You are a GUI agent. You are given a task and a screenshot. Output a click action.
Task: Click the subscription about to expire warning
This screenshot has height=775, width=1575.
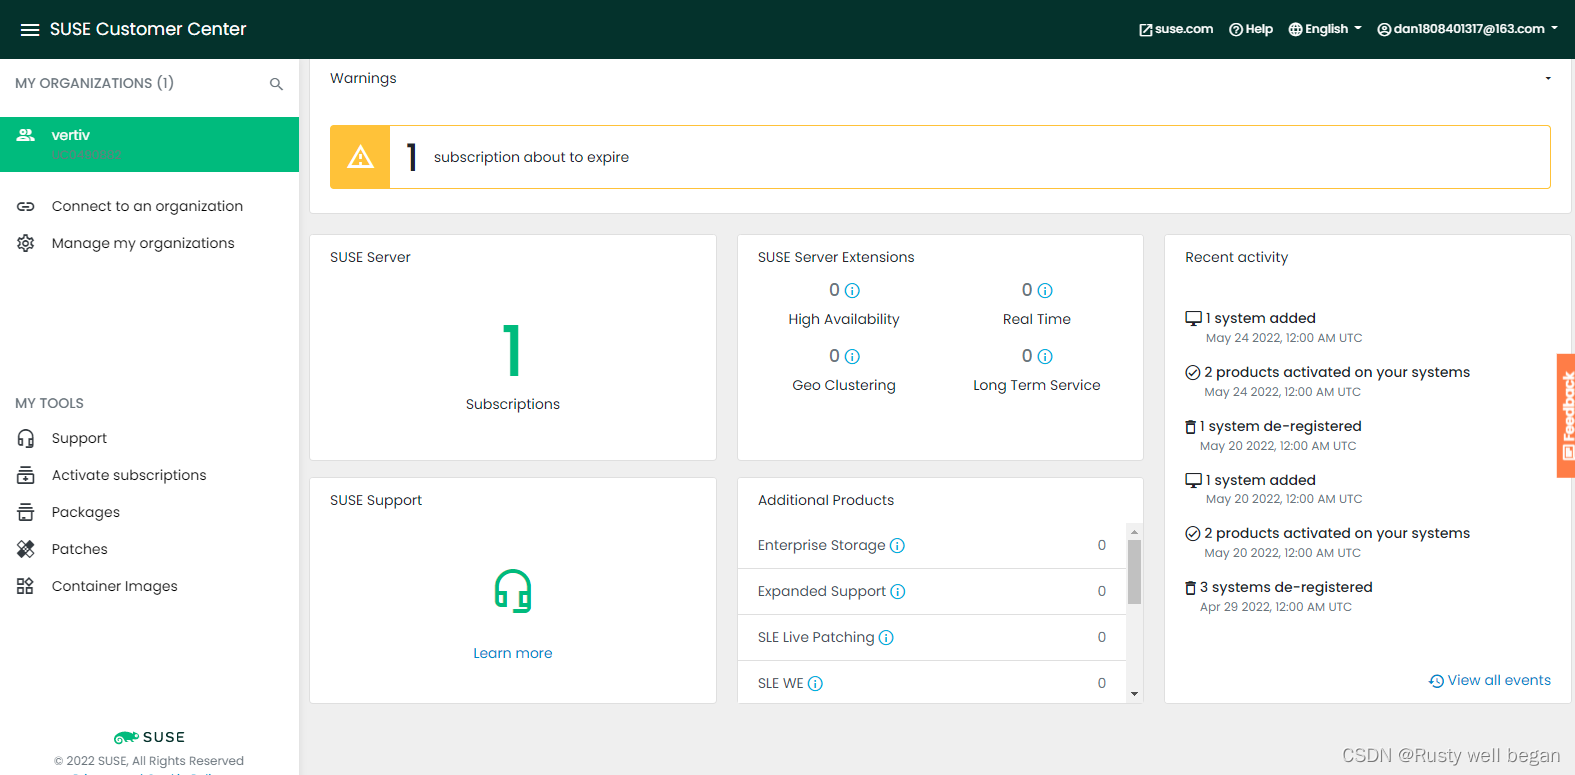940,157
